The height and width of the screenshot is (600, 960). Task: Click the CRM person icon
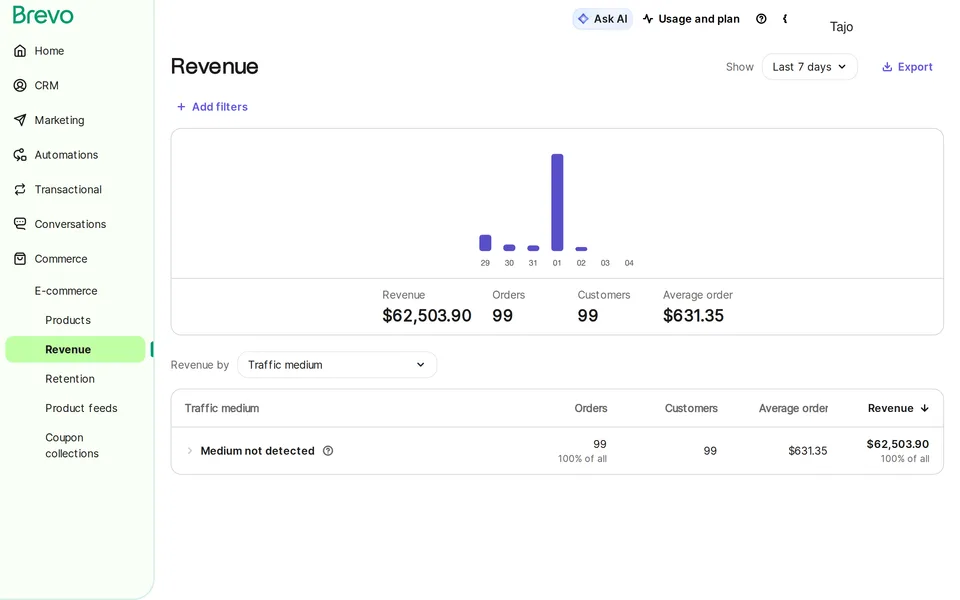20,85
